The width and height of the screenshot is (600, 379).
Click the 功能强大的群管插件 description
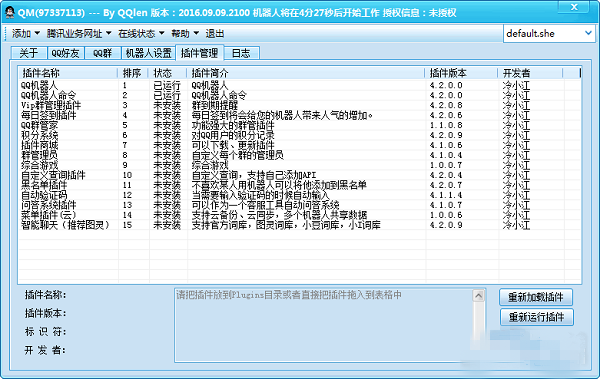[233, 125]
